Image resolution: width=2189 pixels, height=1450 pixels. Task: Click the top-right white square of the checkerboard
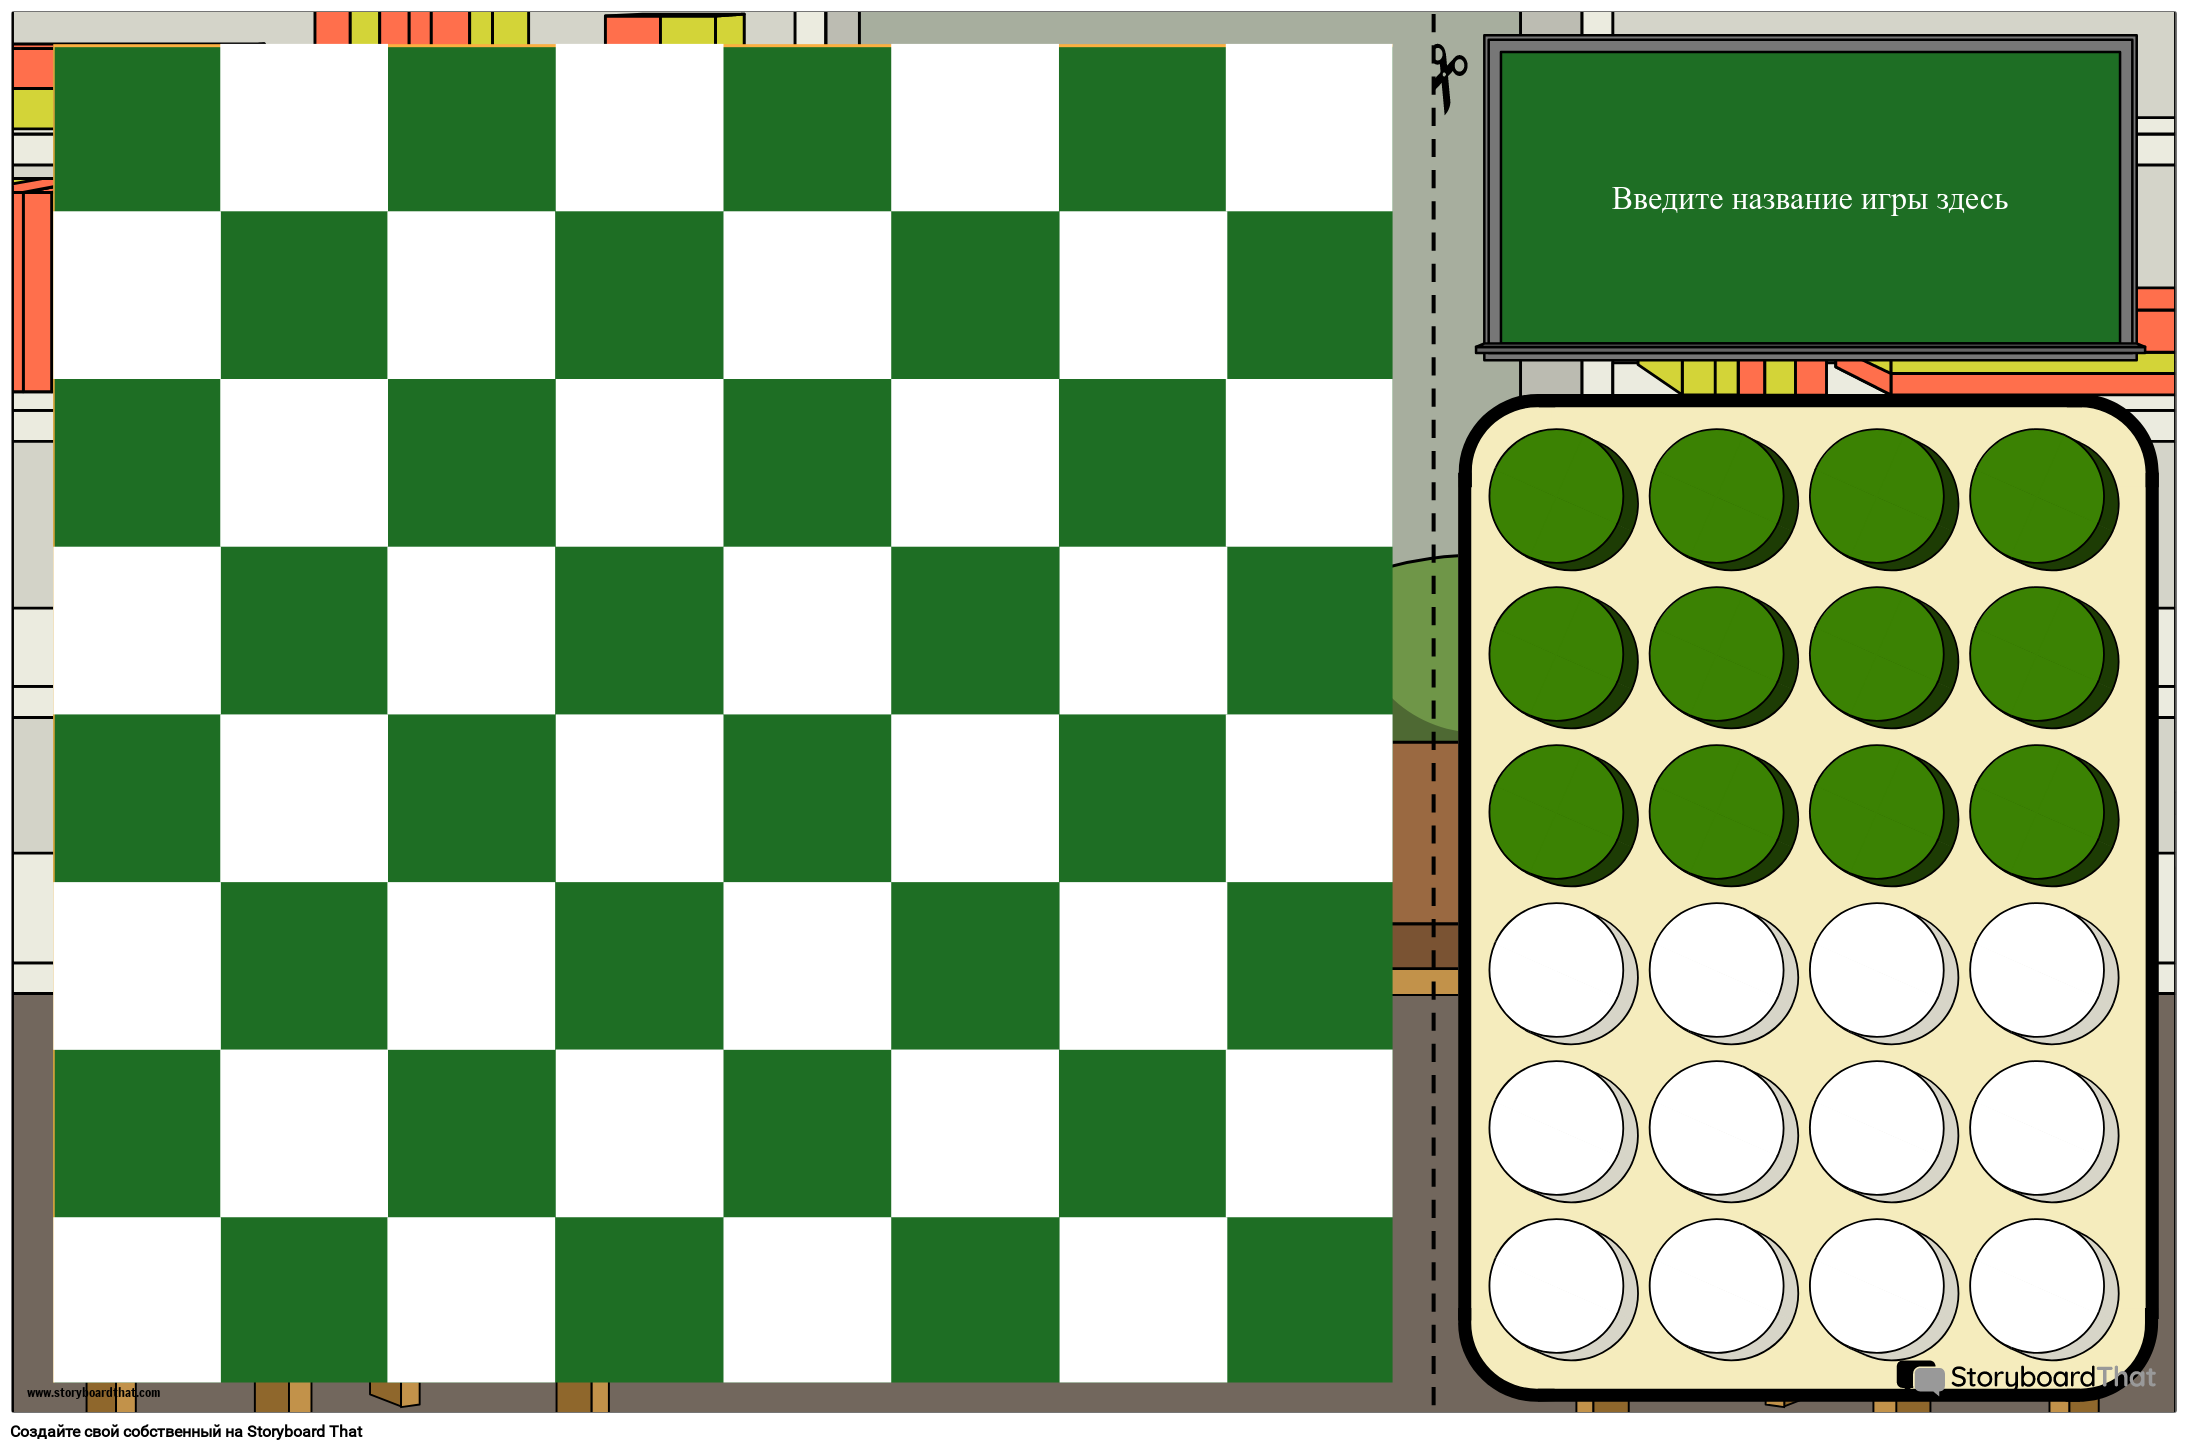point(1309,128)
